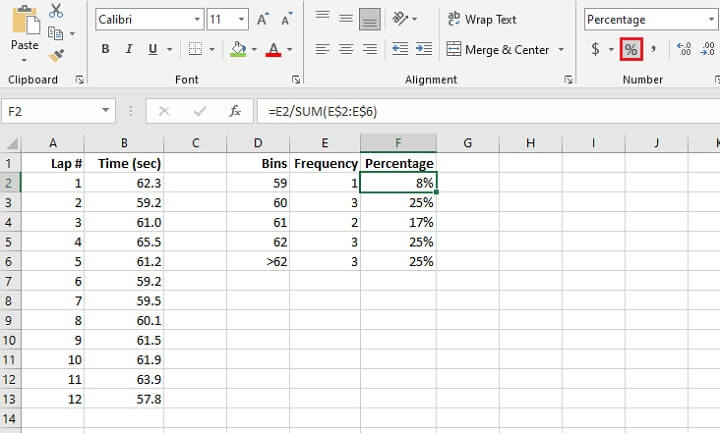
Task: Click the Time (sec) header cell
Action: (x=124, y=163)
